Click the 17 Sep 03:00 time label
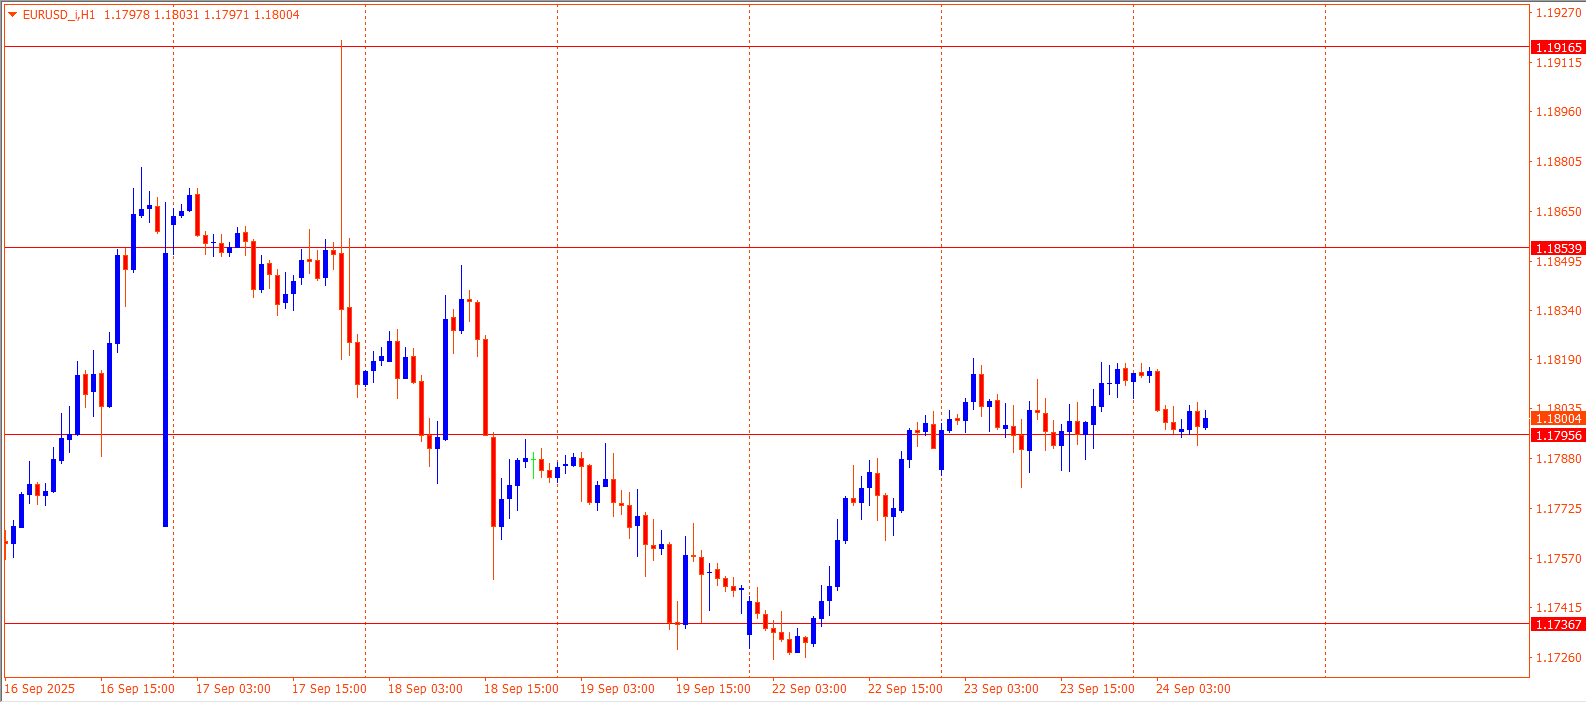The image size is (1586, 703). (233, 689)
